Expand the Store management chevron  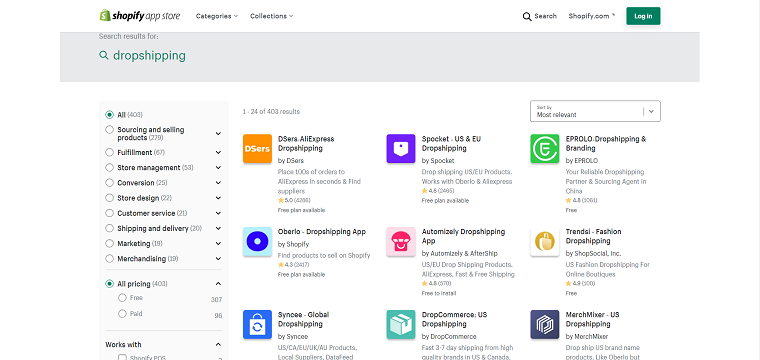(x=218, y=168)
